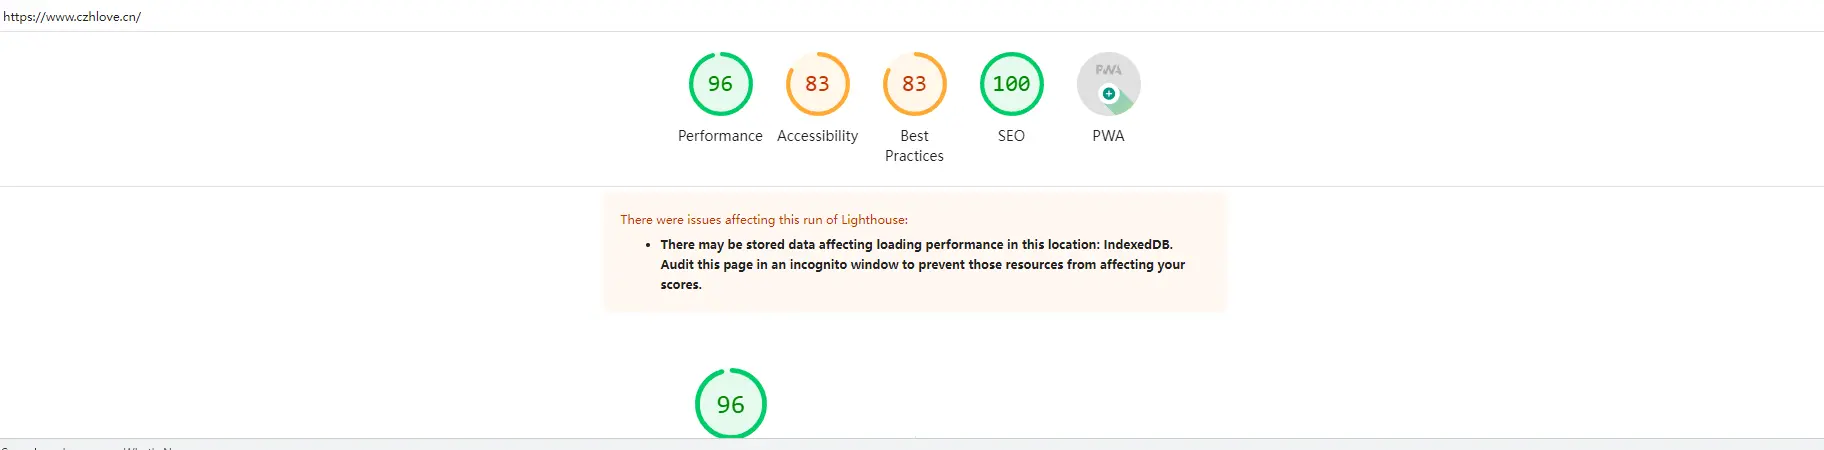Select the Best Practices score gauge circle
The image size is (1824, 450).
pos(914,84)
